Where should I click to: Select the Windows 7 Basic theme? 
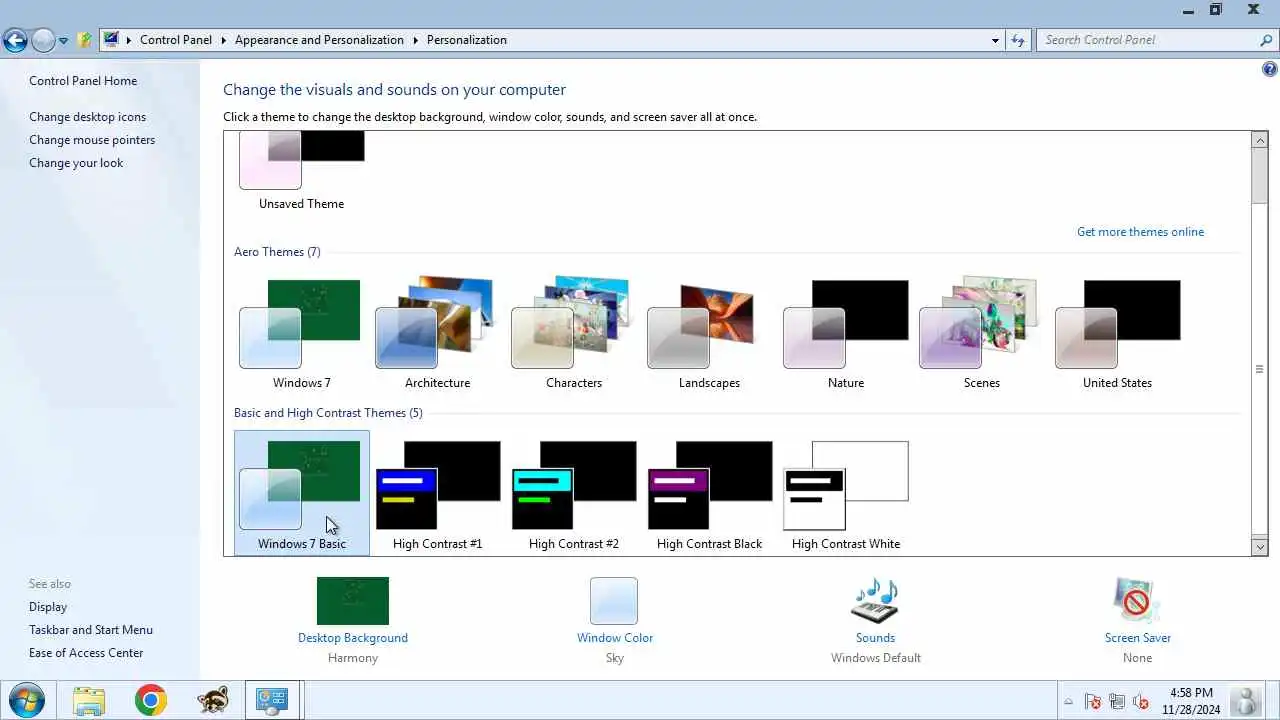click(301, 493)
